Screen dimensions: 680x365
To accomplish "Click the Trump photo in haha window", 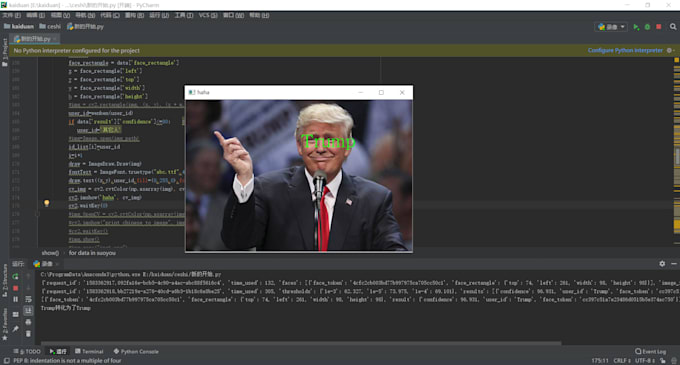I will [299, 176].
